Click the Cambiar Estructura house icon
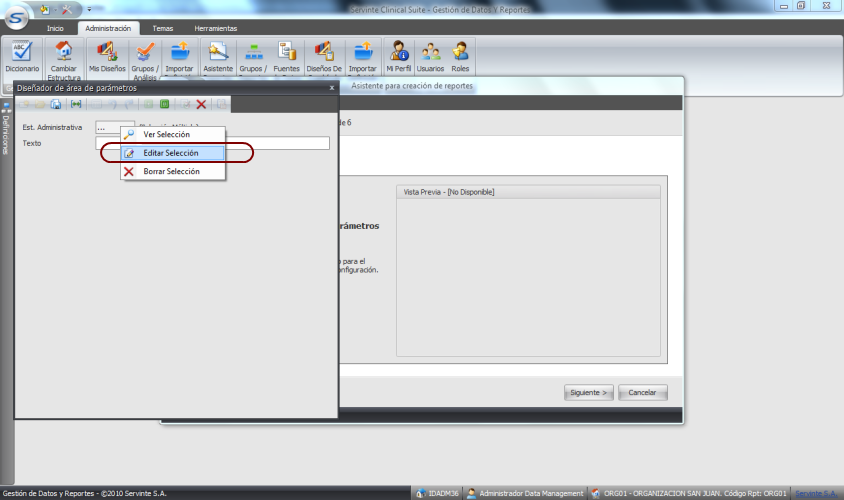This screenshot has width=844, height=500. click(x=64, y=56)
